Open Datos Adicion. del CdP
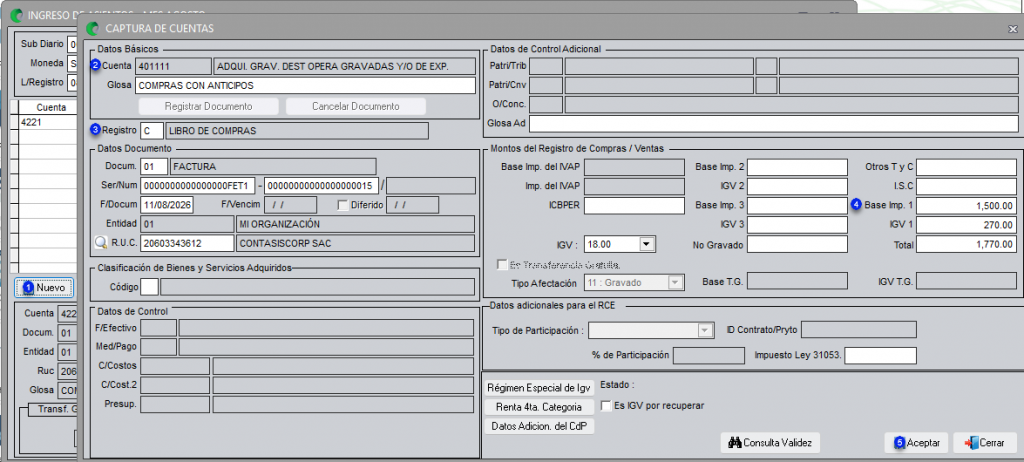The width and height of the screenshot is (1024, 462). [x=539, y=425]
